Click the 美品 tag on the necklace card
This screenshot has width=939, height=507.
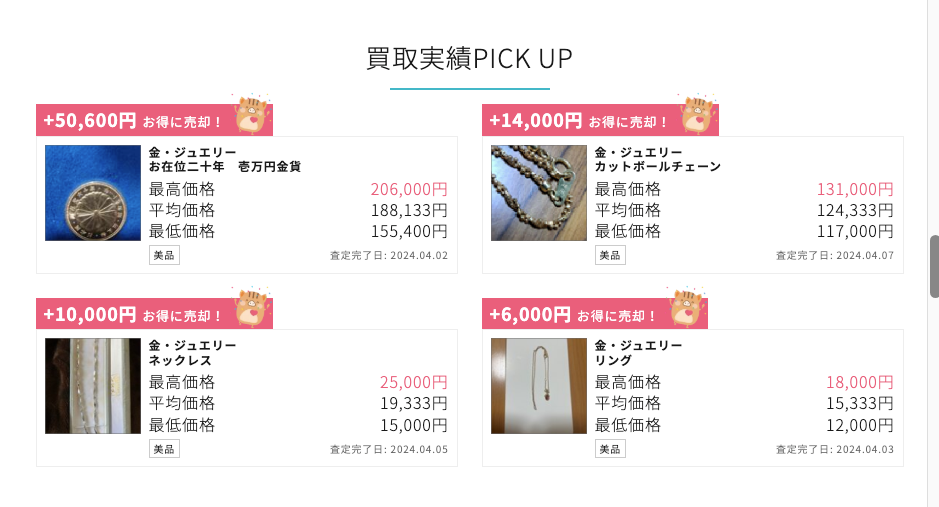pos(164,449)
